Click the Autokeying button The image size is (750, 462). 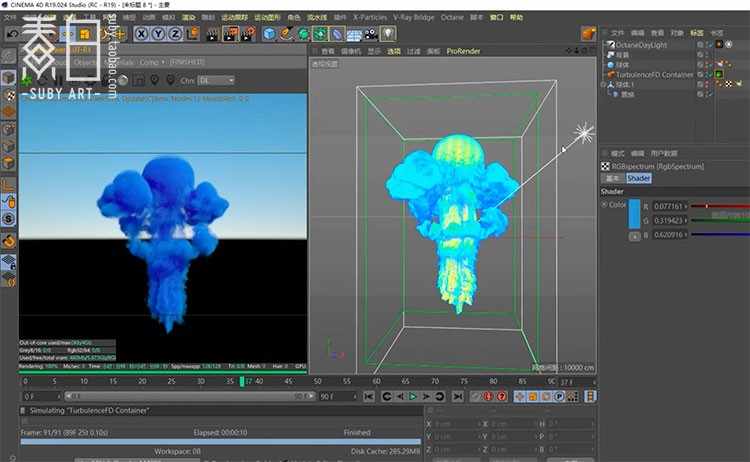(x=501, y=396)
